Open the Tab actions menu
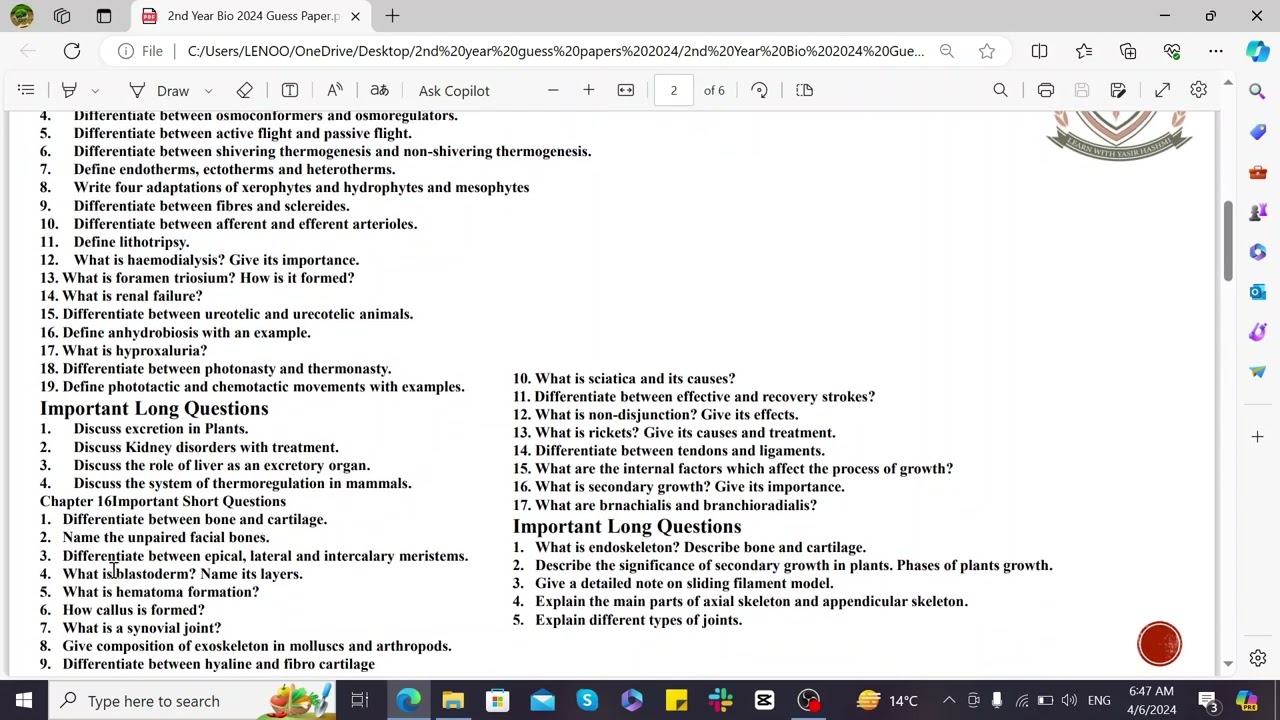The height and width of the screenshot is (720, 1280). [104, 16]
